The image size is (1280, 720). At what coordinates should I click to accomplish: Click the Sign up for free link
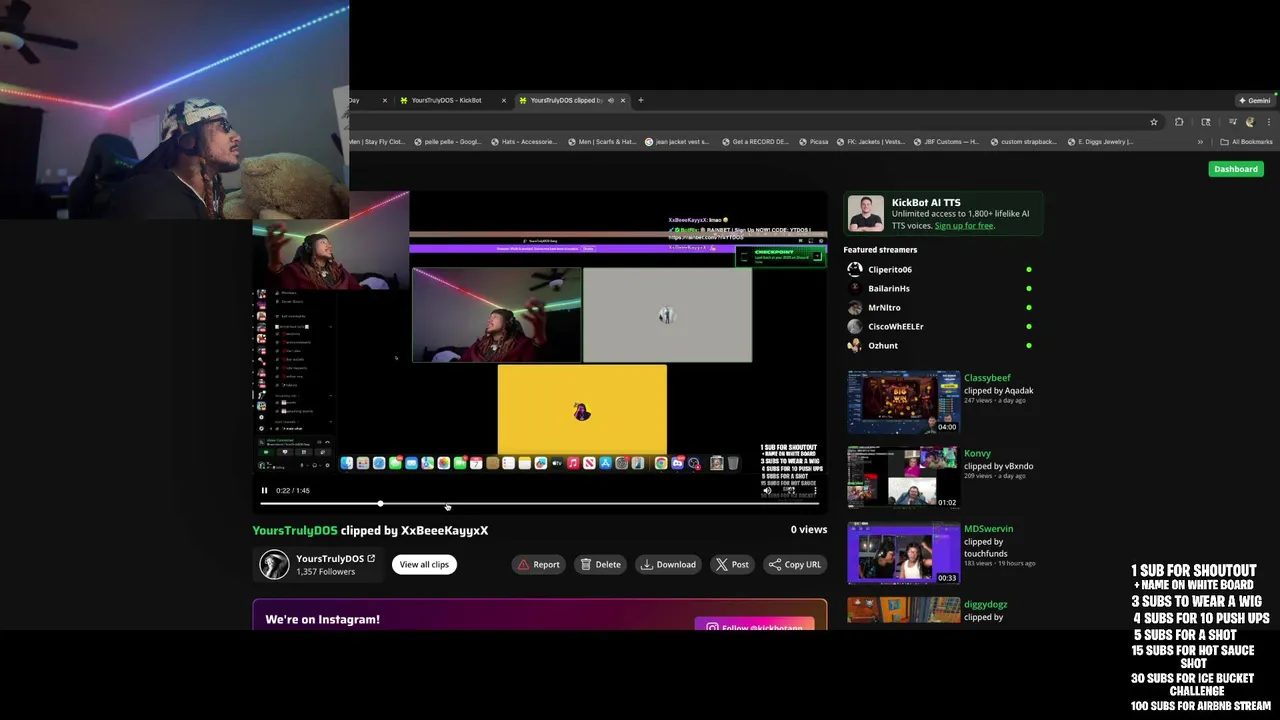pyautogui.click(x=964, y=226)
